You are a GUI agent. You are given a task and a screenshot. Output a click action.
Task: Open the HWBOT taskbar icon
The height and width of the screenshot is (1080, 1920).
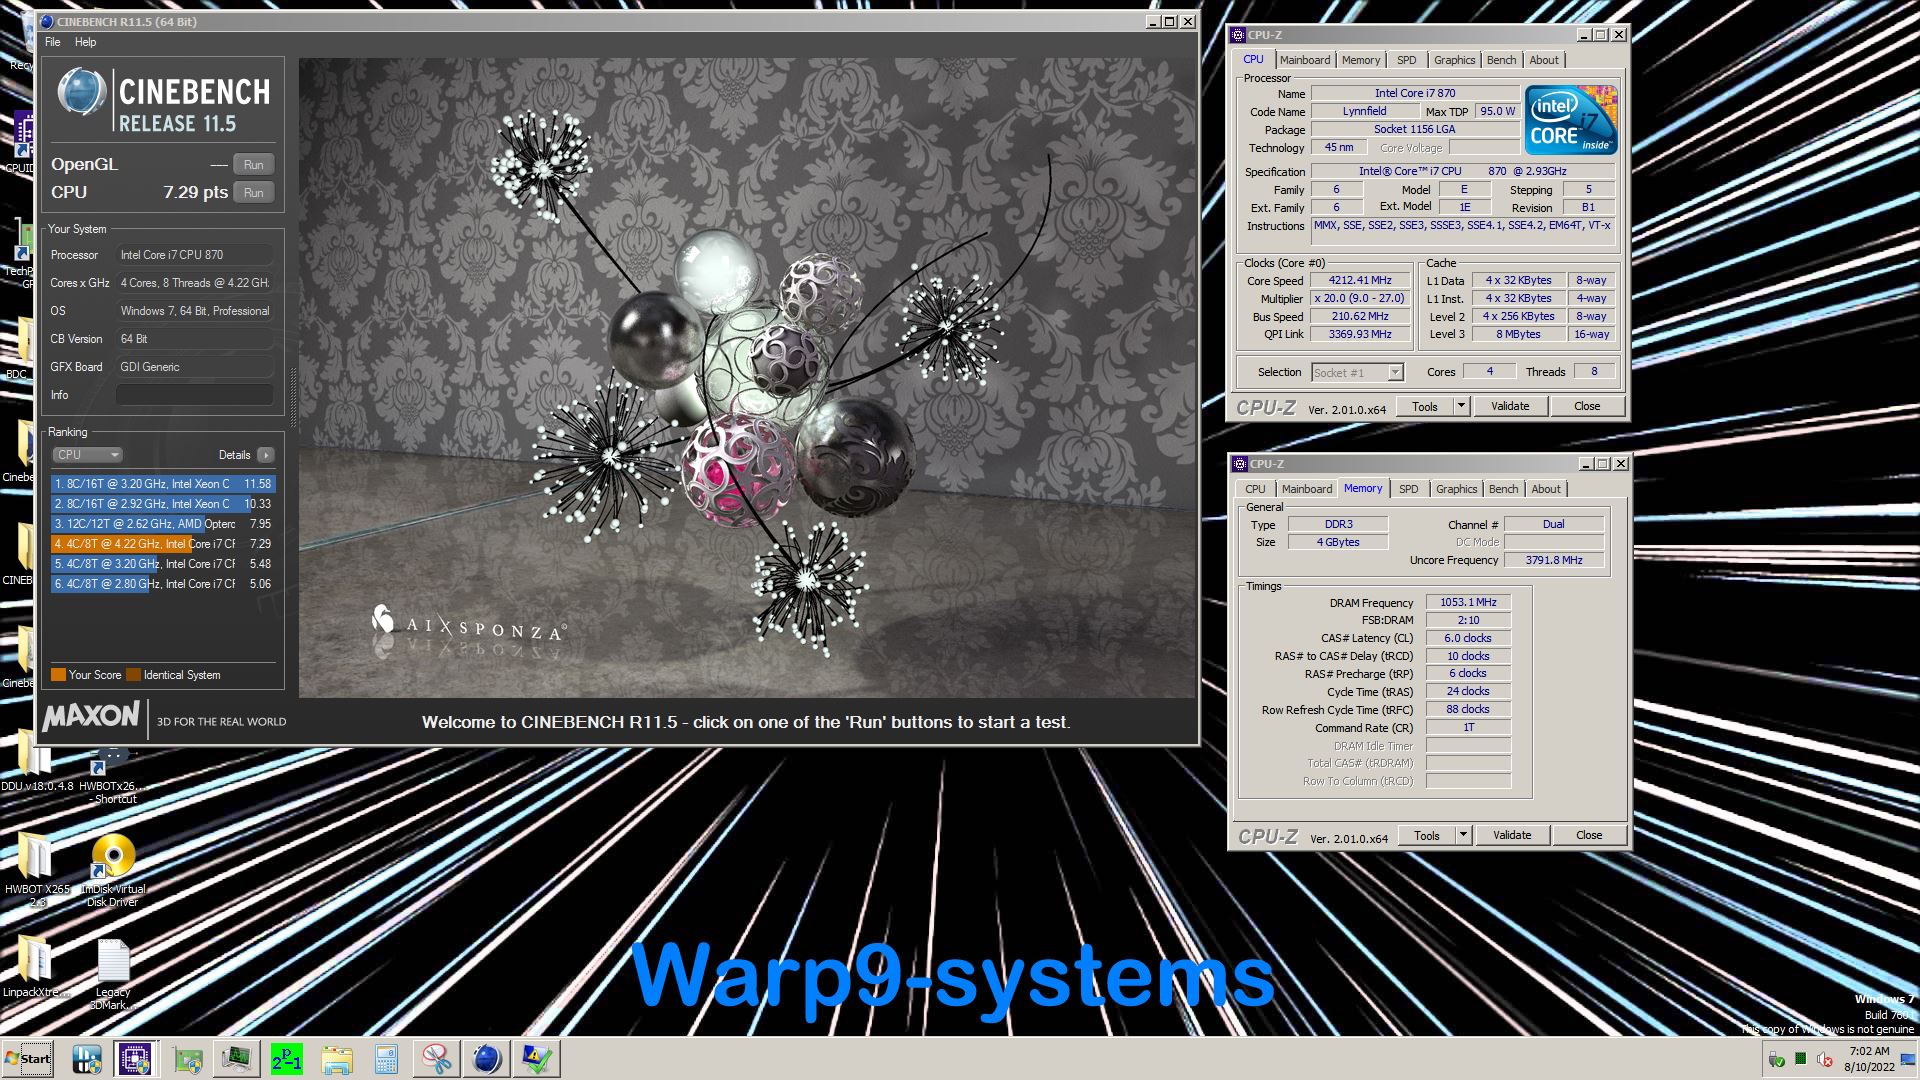tap(87, 1059)
